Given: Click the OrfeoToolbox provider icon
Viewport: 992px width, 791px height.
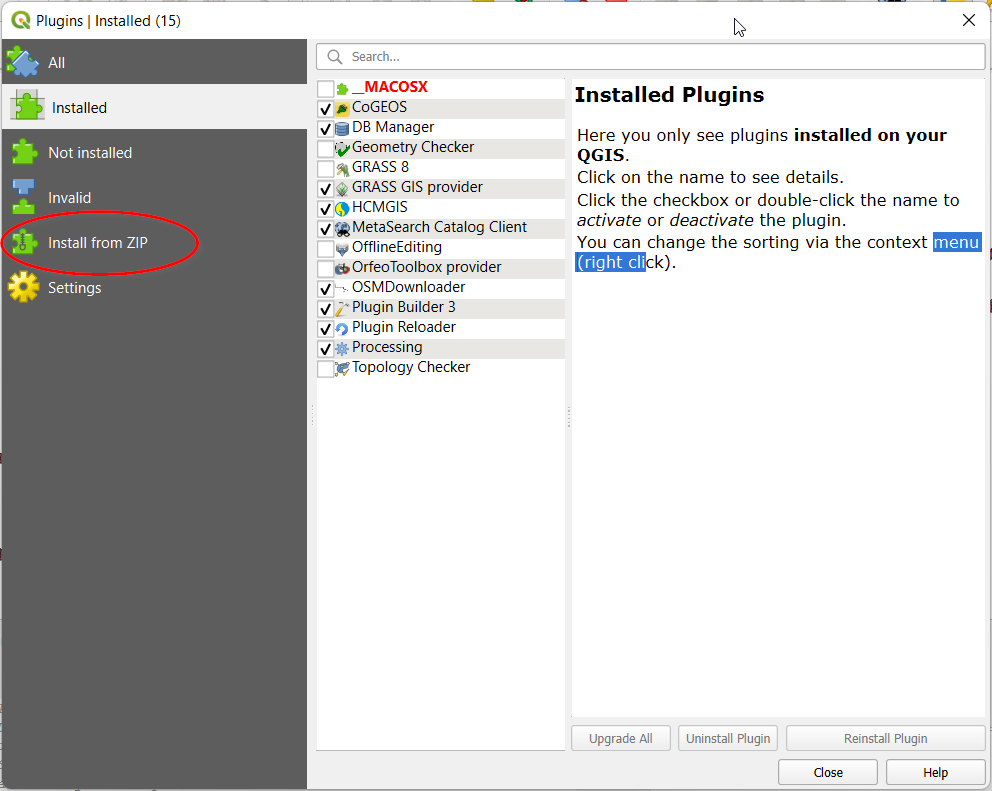Looking at the screenshot, I should [342, 269].
